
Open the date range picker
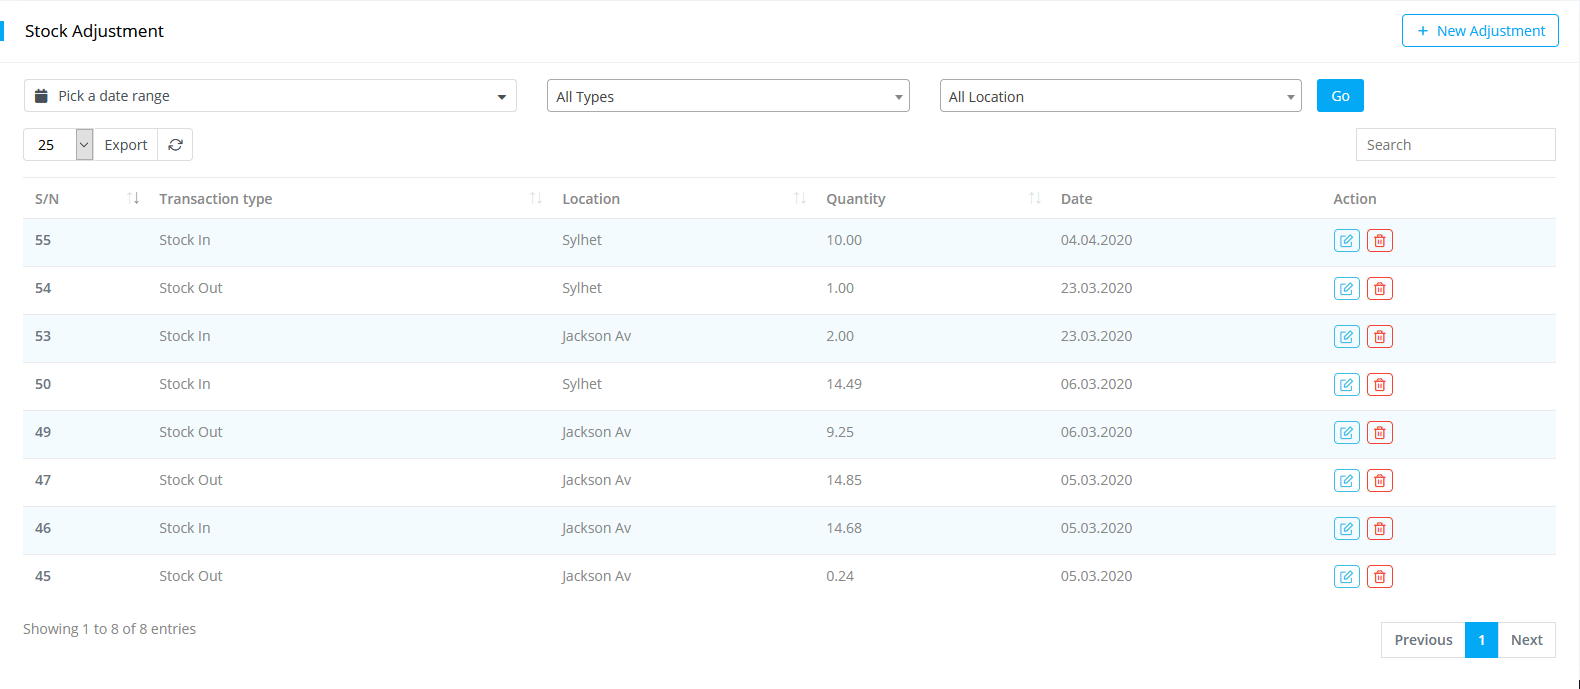(270, 96)
